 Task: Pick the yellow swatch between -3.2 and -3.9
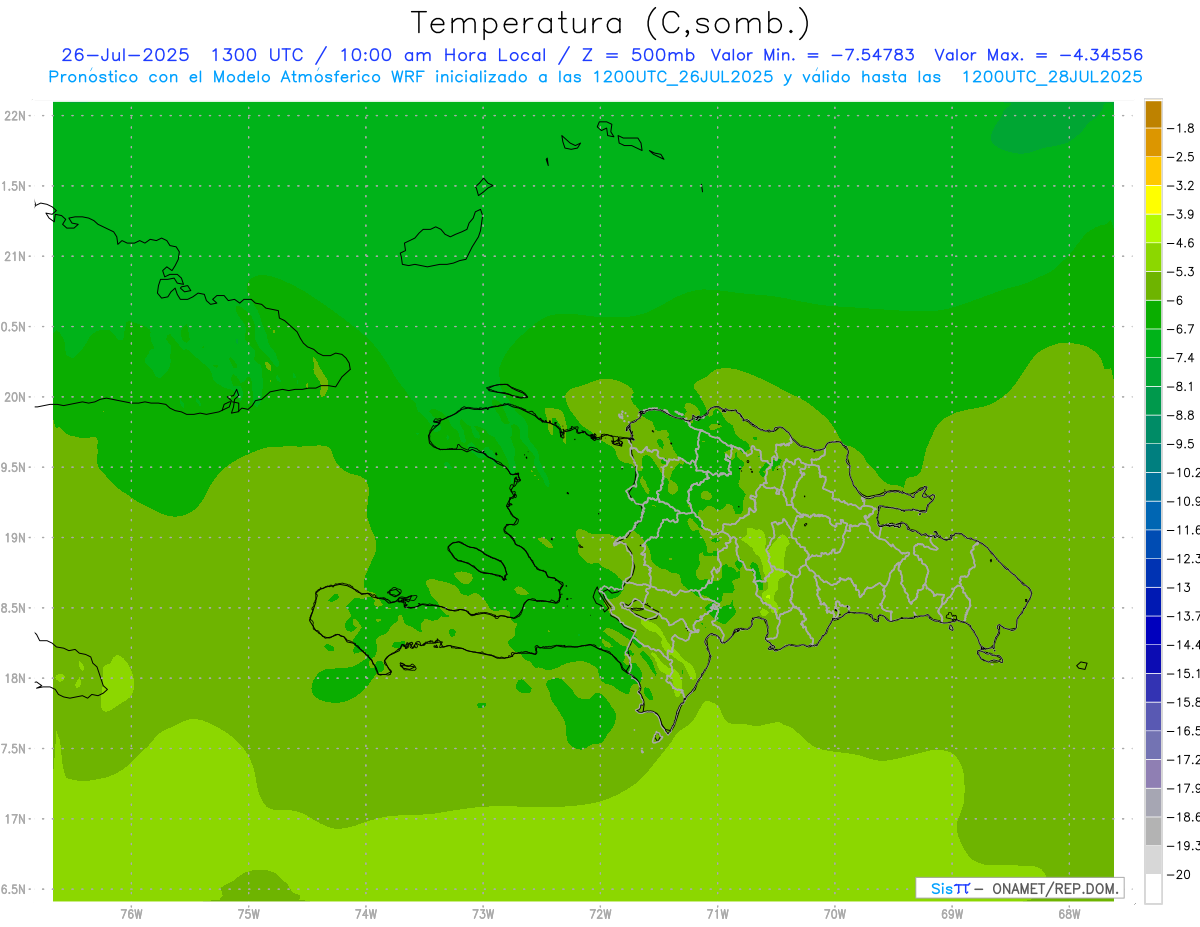click(1153, 200)
